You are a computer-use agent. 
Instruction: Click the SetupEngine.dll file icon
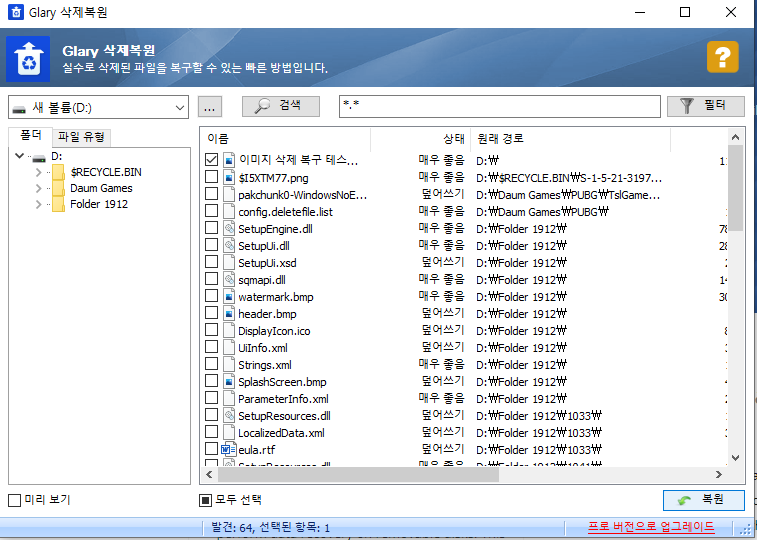point(229,228)
